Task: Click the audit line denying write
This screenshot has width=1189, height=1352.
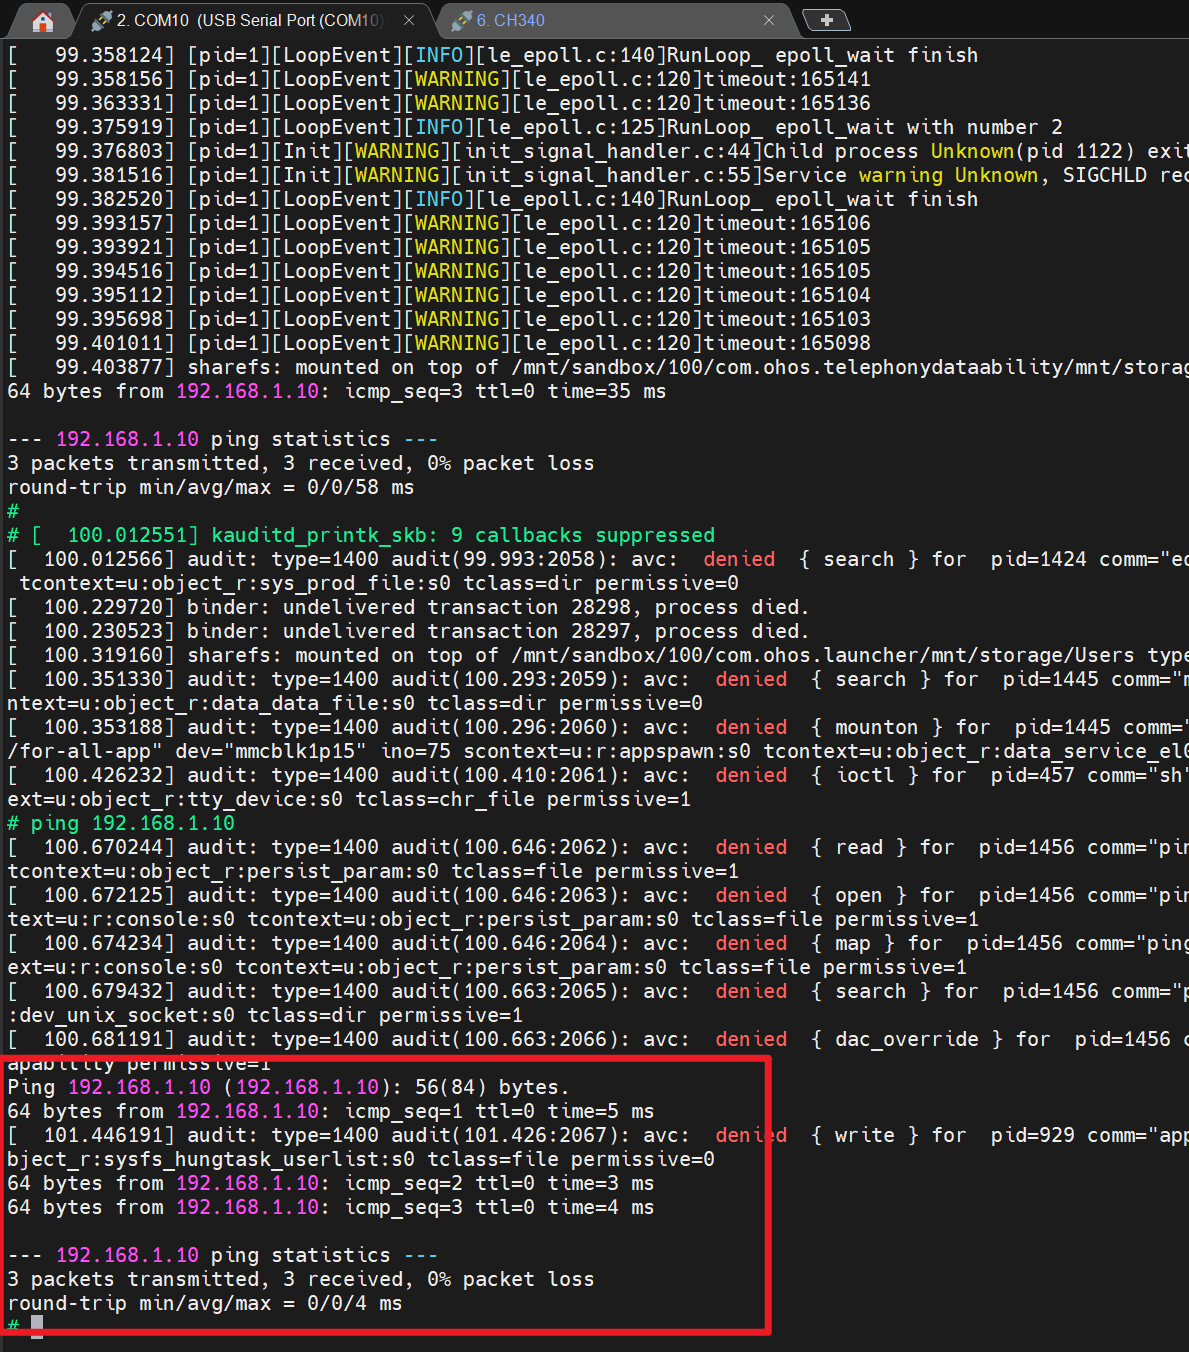Action: [x=598, y=1135]
